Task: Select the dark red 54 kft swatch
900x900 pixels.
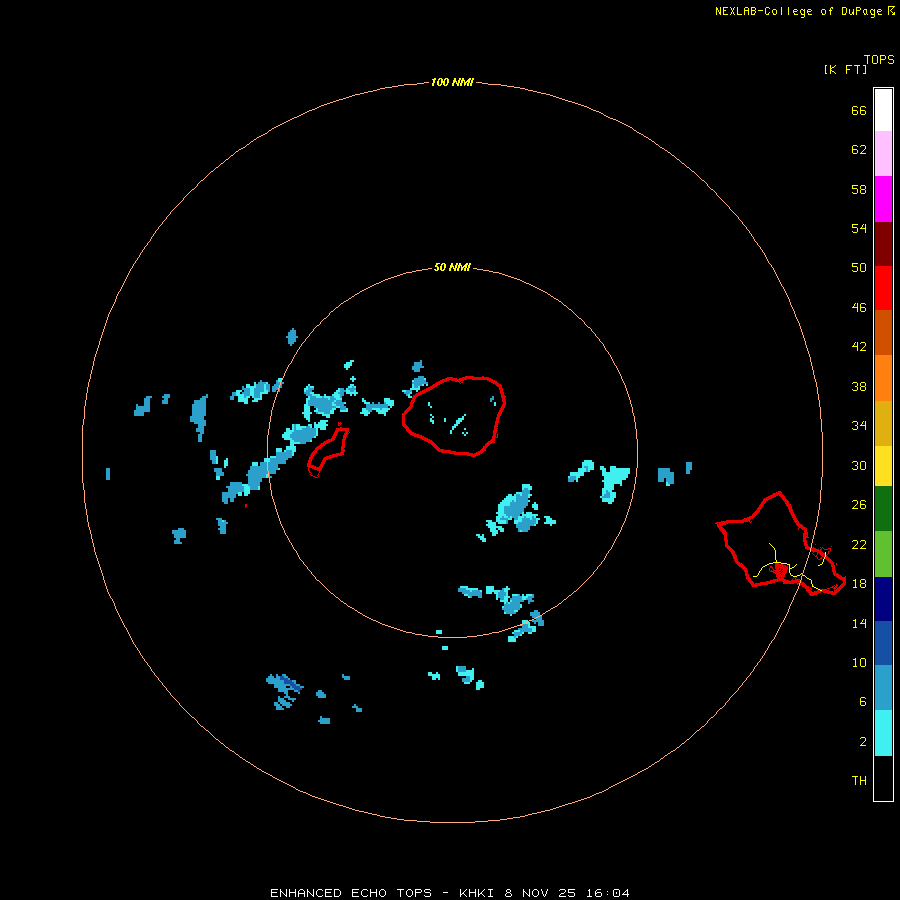Action: point(883,243)
